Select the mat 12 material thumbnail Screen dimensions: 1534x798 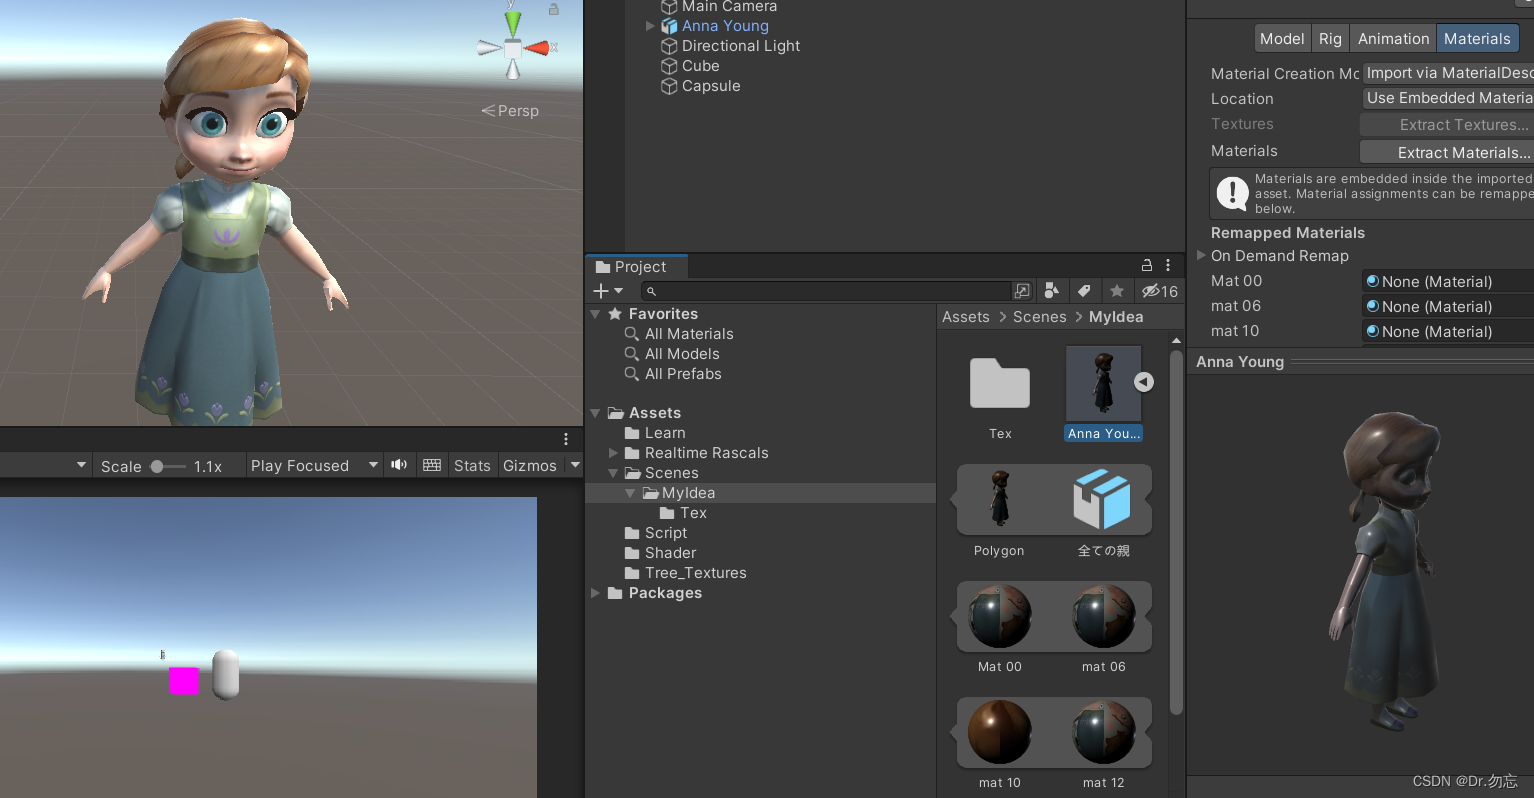(1104, 733)
